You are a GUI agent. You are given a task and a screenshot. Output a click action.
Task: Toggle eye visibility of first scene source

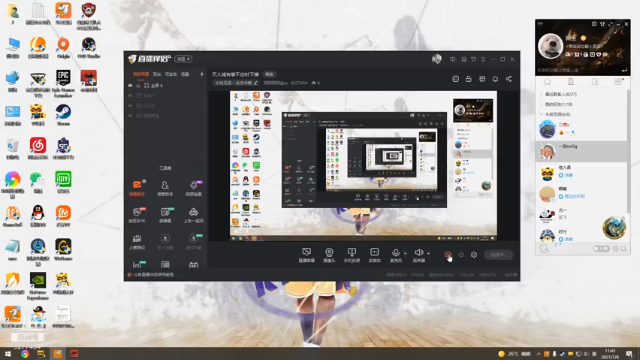(130, 86)
